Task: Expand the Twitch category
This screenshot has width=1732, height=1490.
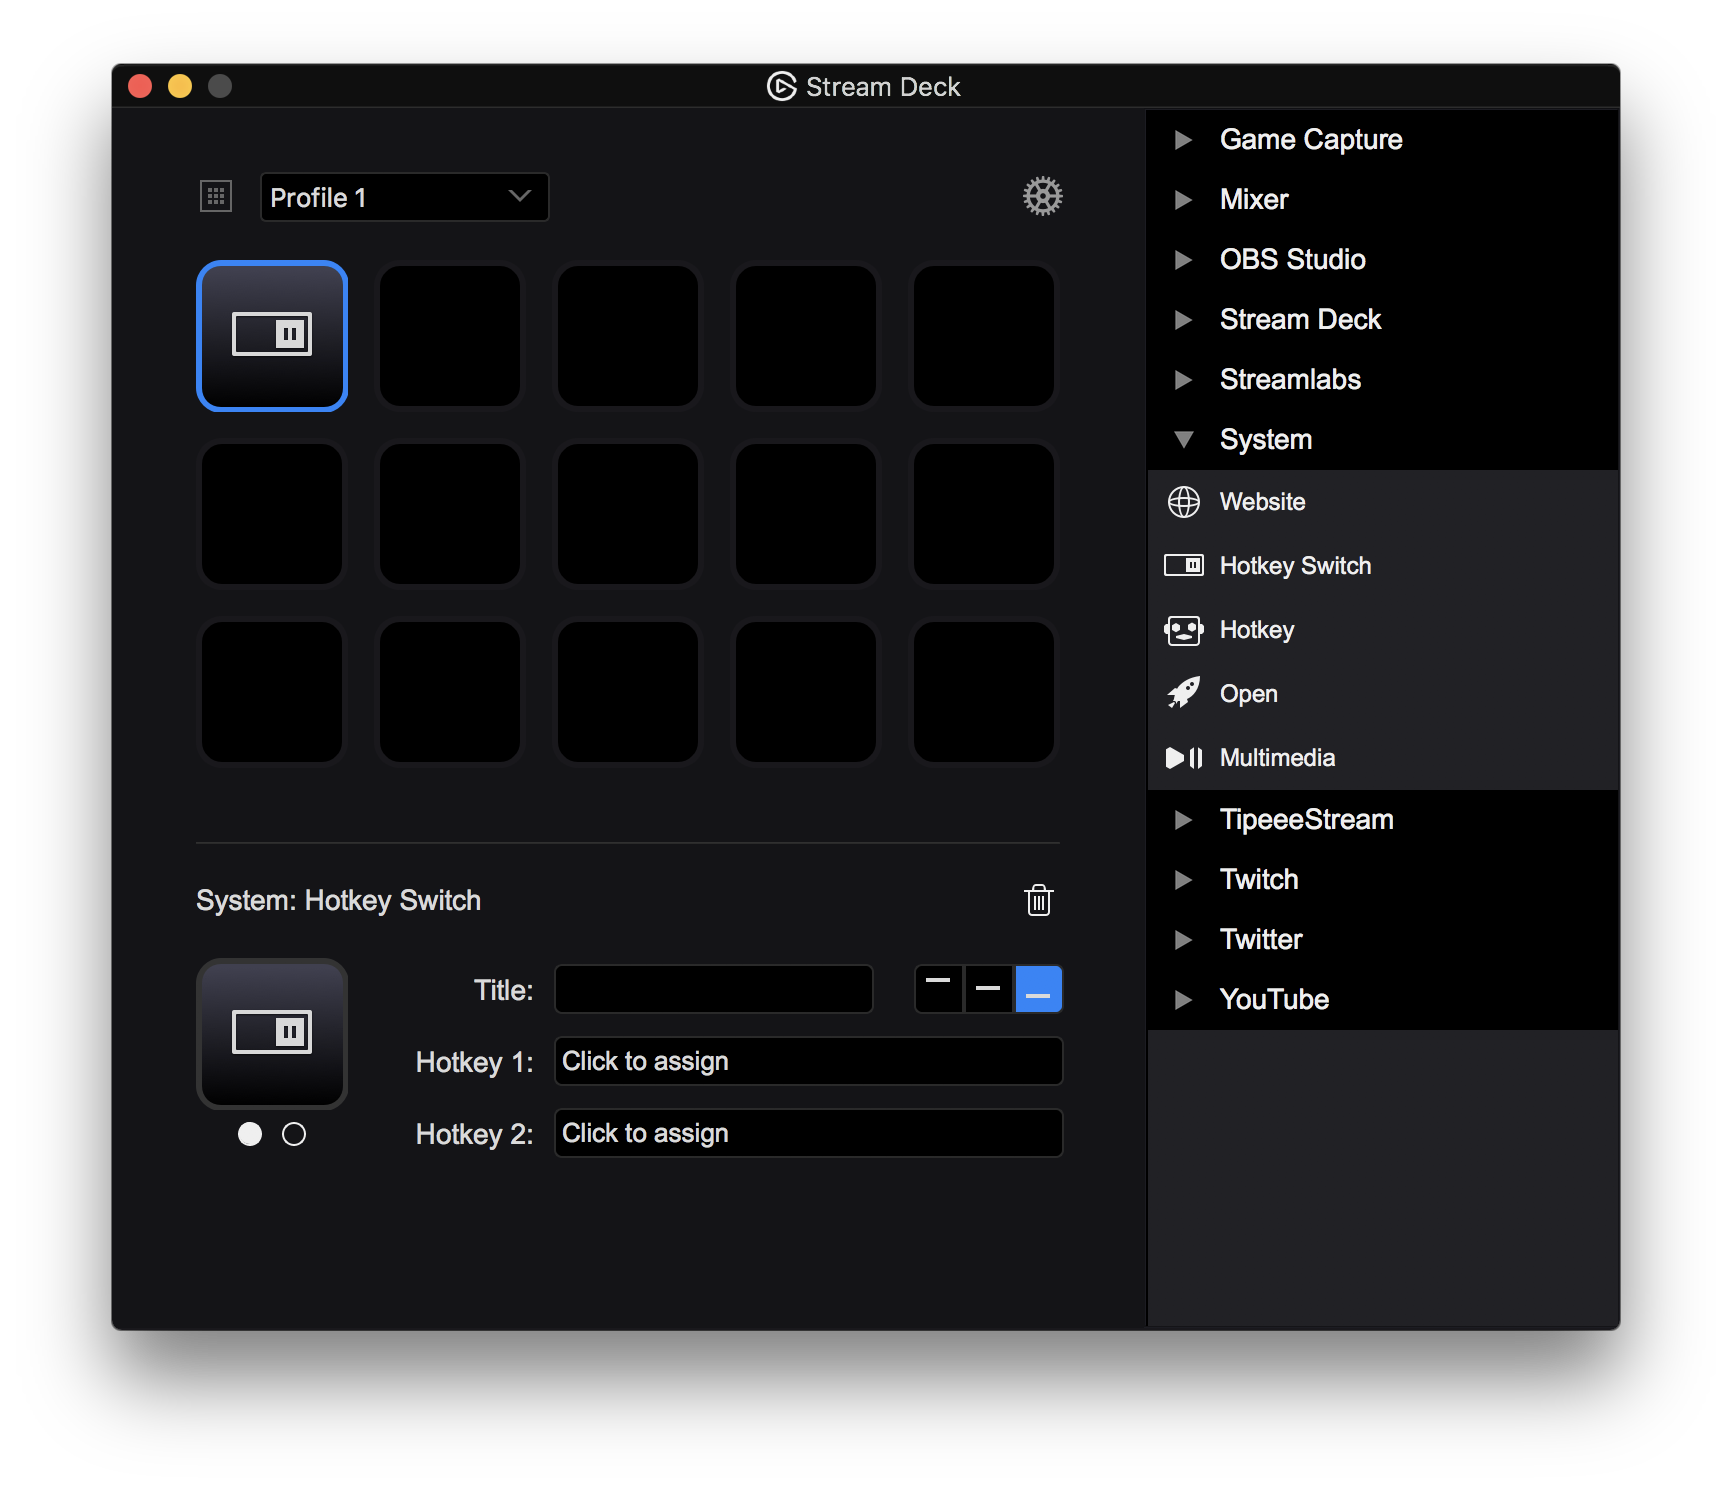Action: pyautogui.click(x=1183, y=880)
